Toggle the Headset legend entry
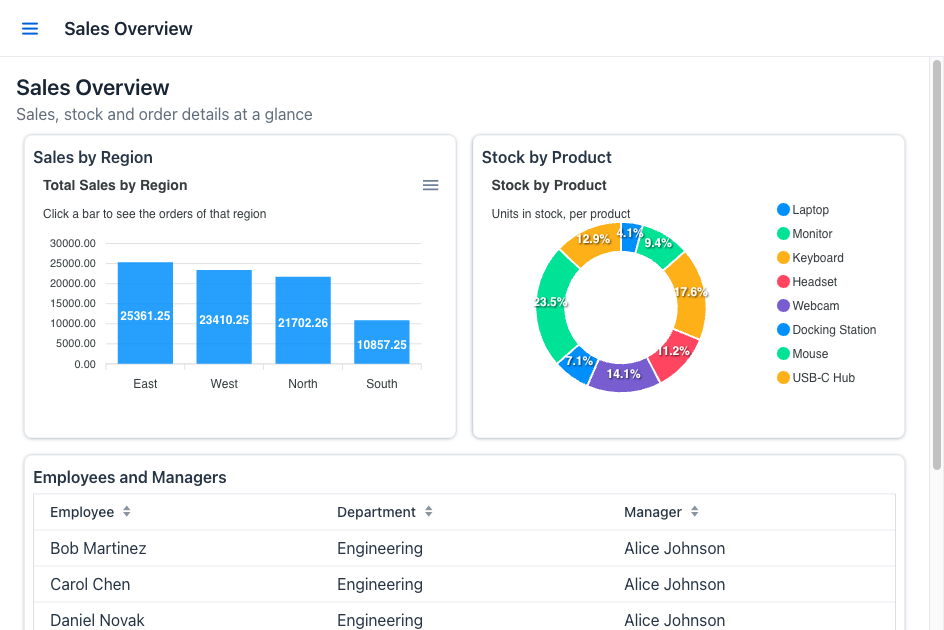944x630 pixels. [807, 282]
